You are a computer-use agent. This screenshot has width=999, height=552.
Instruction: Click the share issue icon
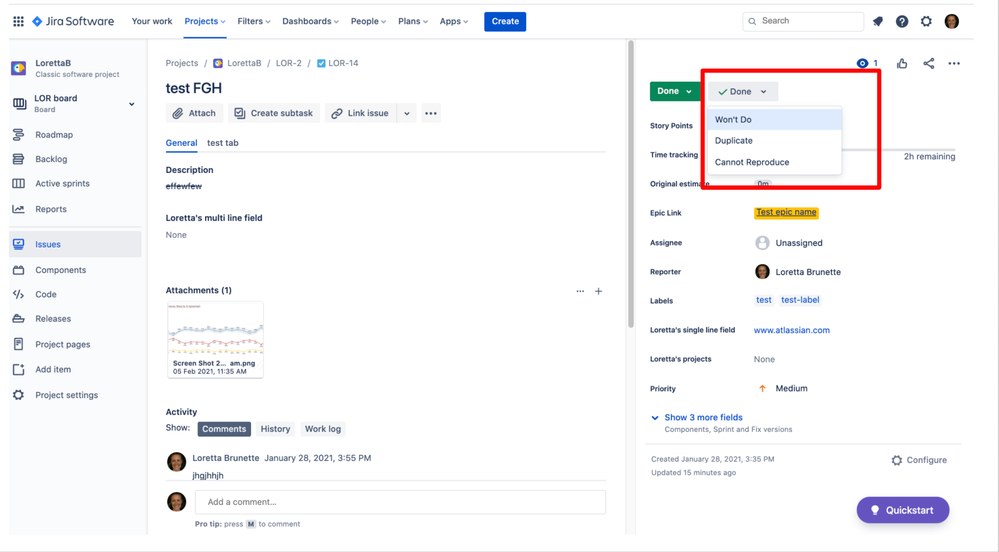[929, 63]
